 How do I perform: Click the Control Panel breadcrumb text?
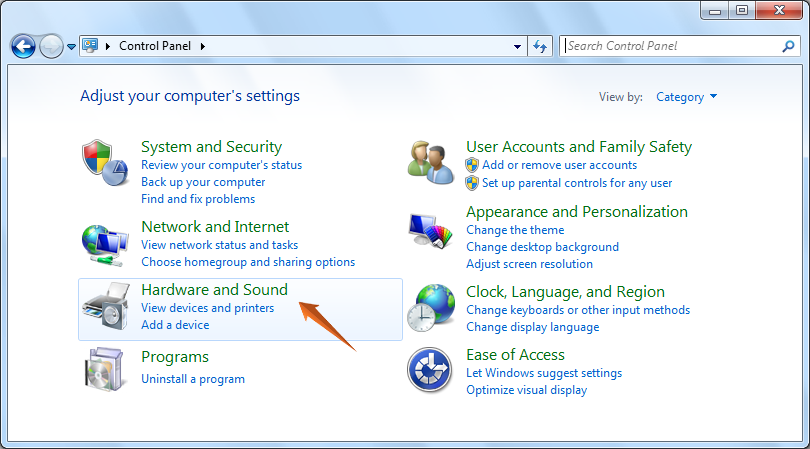[x=155, y=46]
